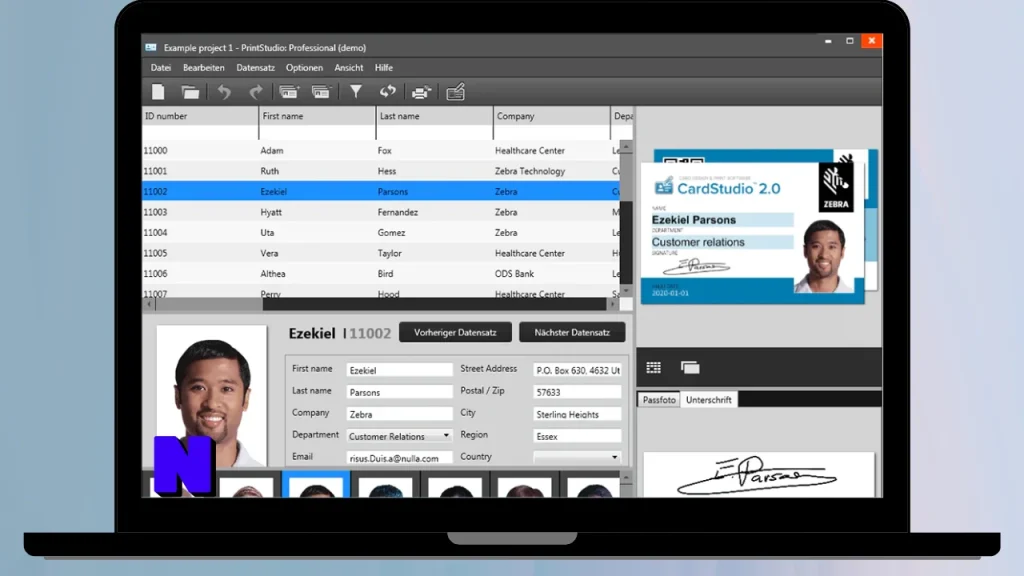Sort by ID number column header

[x=200, y=116]
